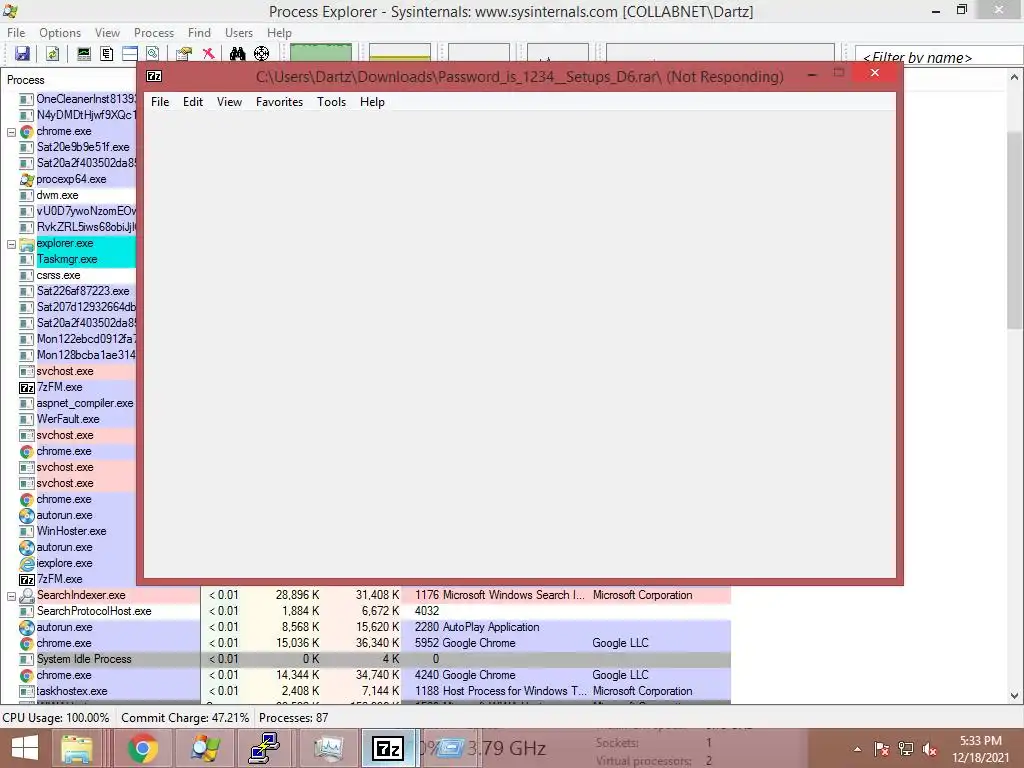Open the Tools menu in 7-Zip window
This screenshot has height=768, width=1024.
point(332,102)
